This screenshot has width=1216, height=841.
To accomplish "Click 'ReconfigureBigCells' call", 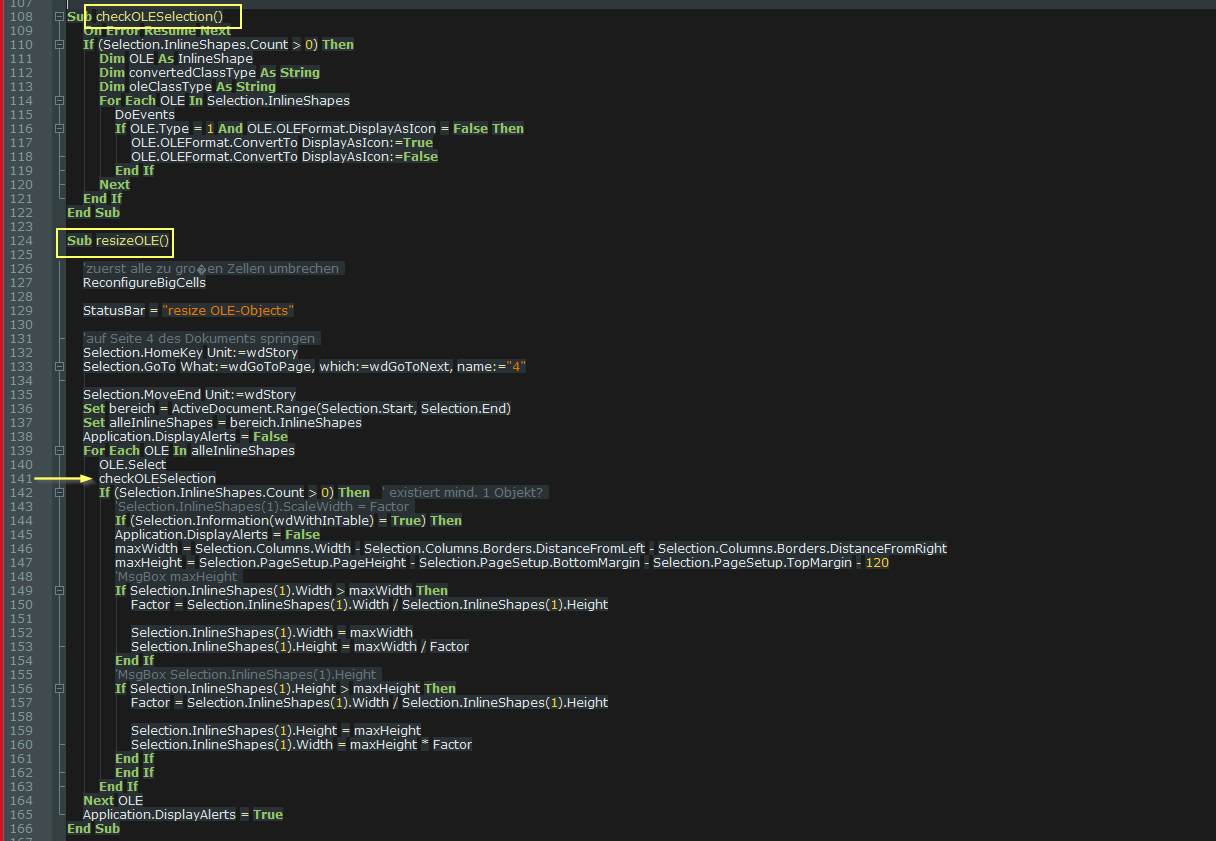I will (144, 283).
